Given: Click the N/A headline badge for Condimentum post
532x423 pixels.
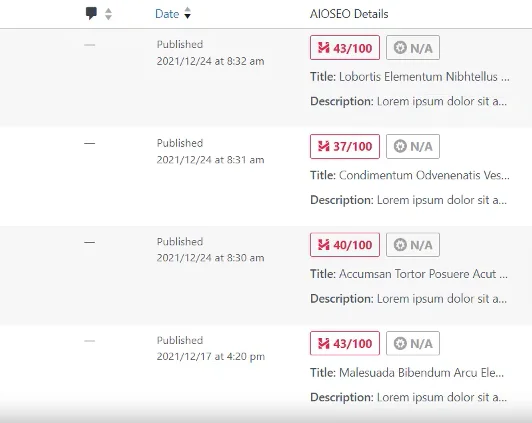Looking at the screenshot, I should (x=413, y=147).
